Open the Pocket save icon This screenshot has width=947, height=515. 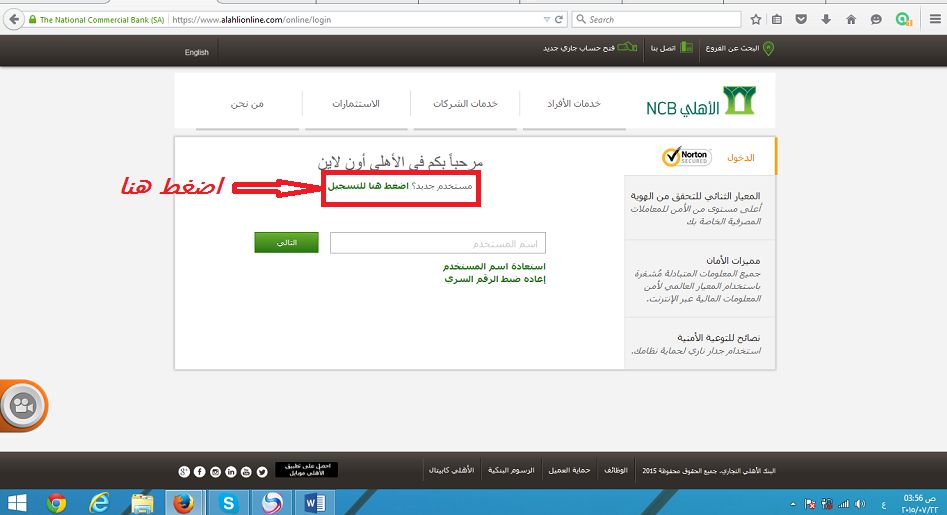pos(803,19)
